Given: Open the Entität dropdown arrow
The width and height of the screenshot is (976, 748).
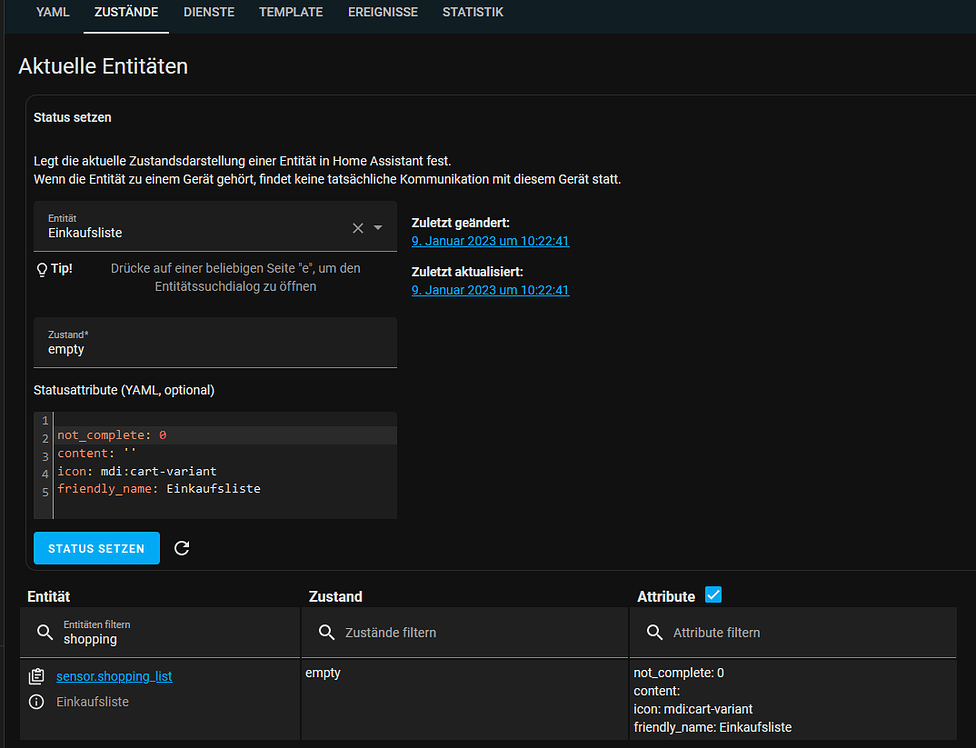Looking at the screenshot, I should pyautogui.click(x=378, y=228).
